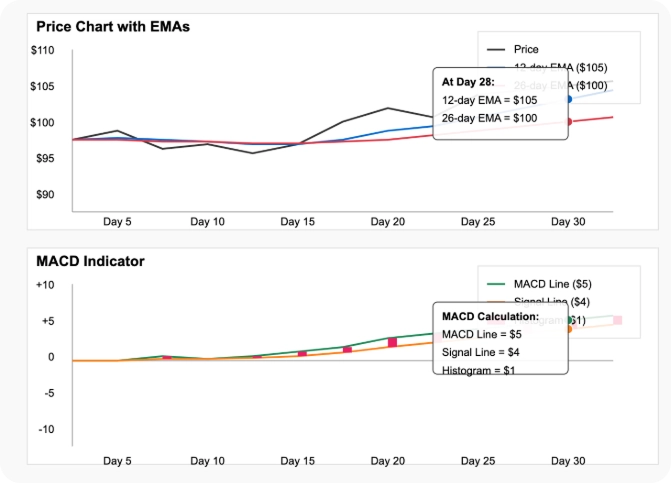
Task: Click the green MACD Line data point
Action: click(570, 320)
